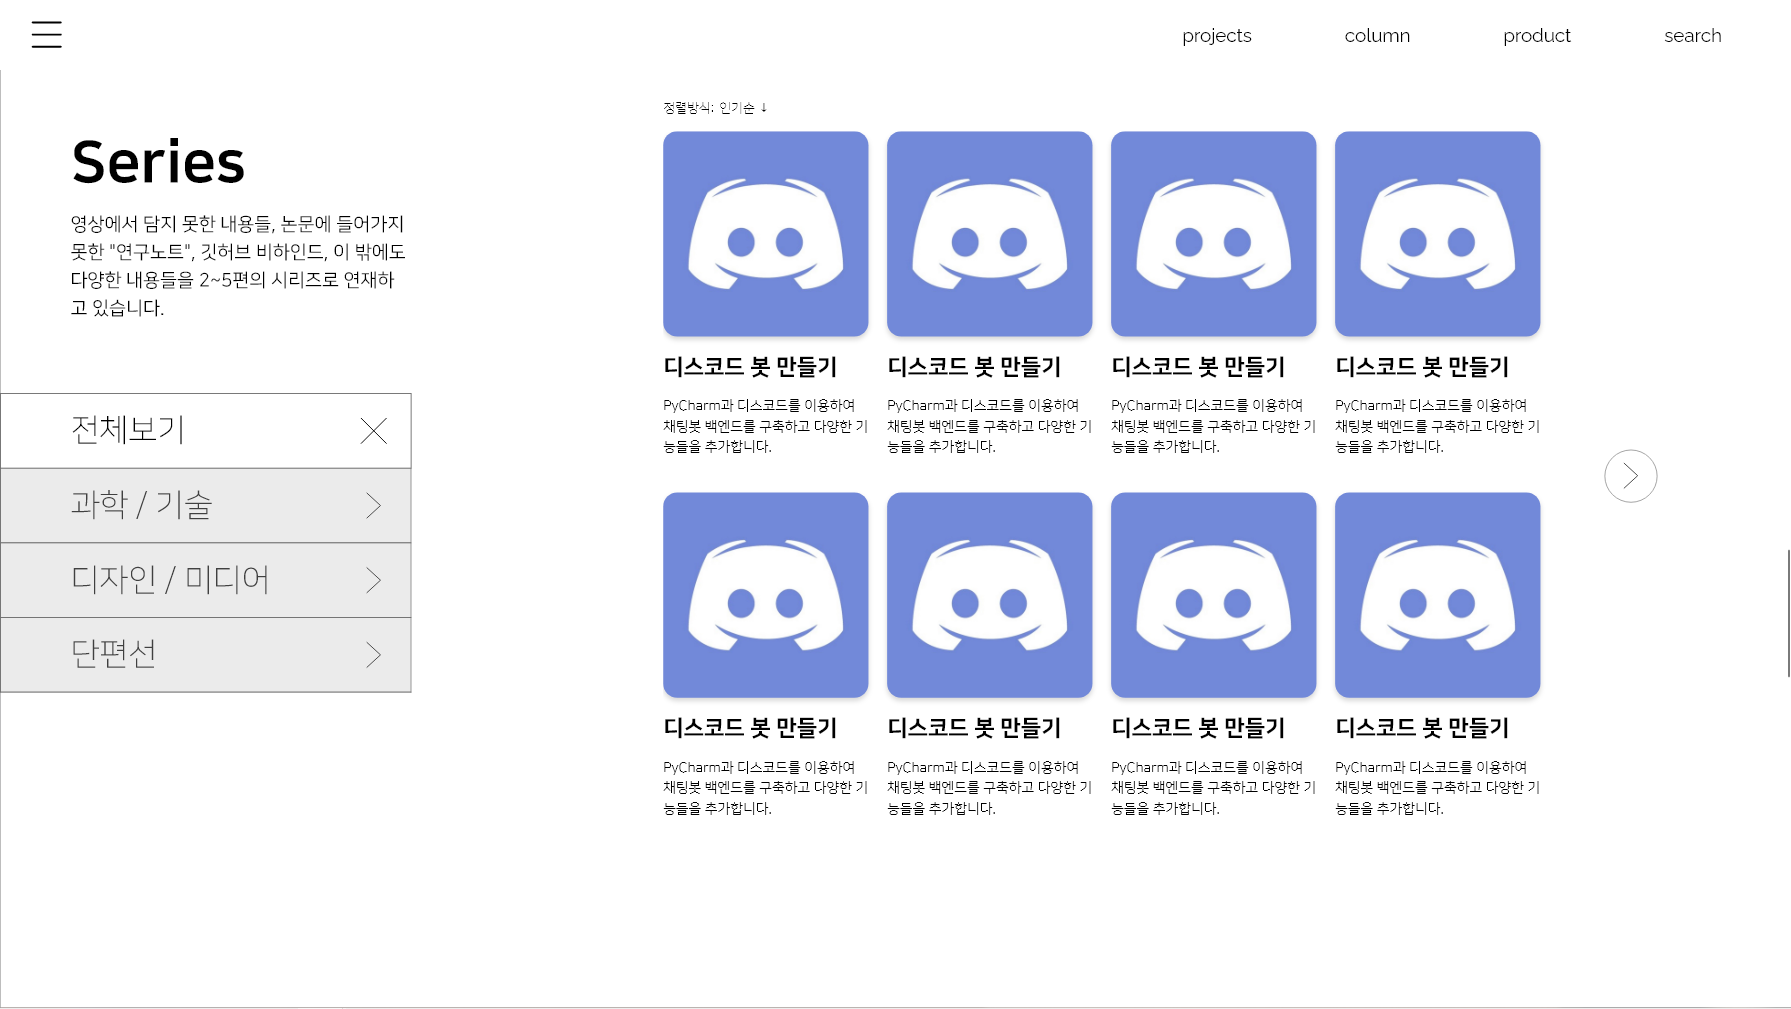This screenshot has width=1791, height=1009.
Task: Open fourth Discord thumbnail in bottom row
Action: pyautogui.click(x=1438, y=595)
